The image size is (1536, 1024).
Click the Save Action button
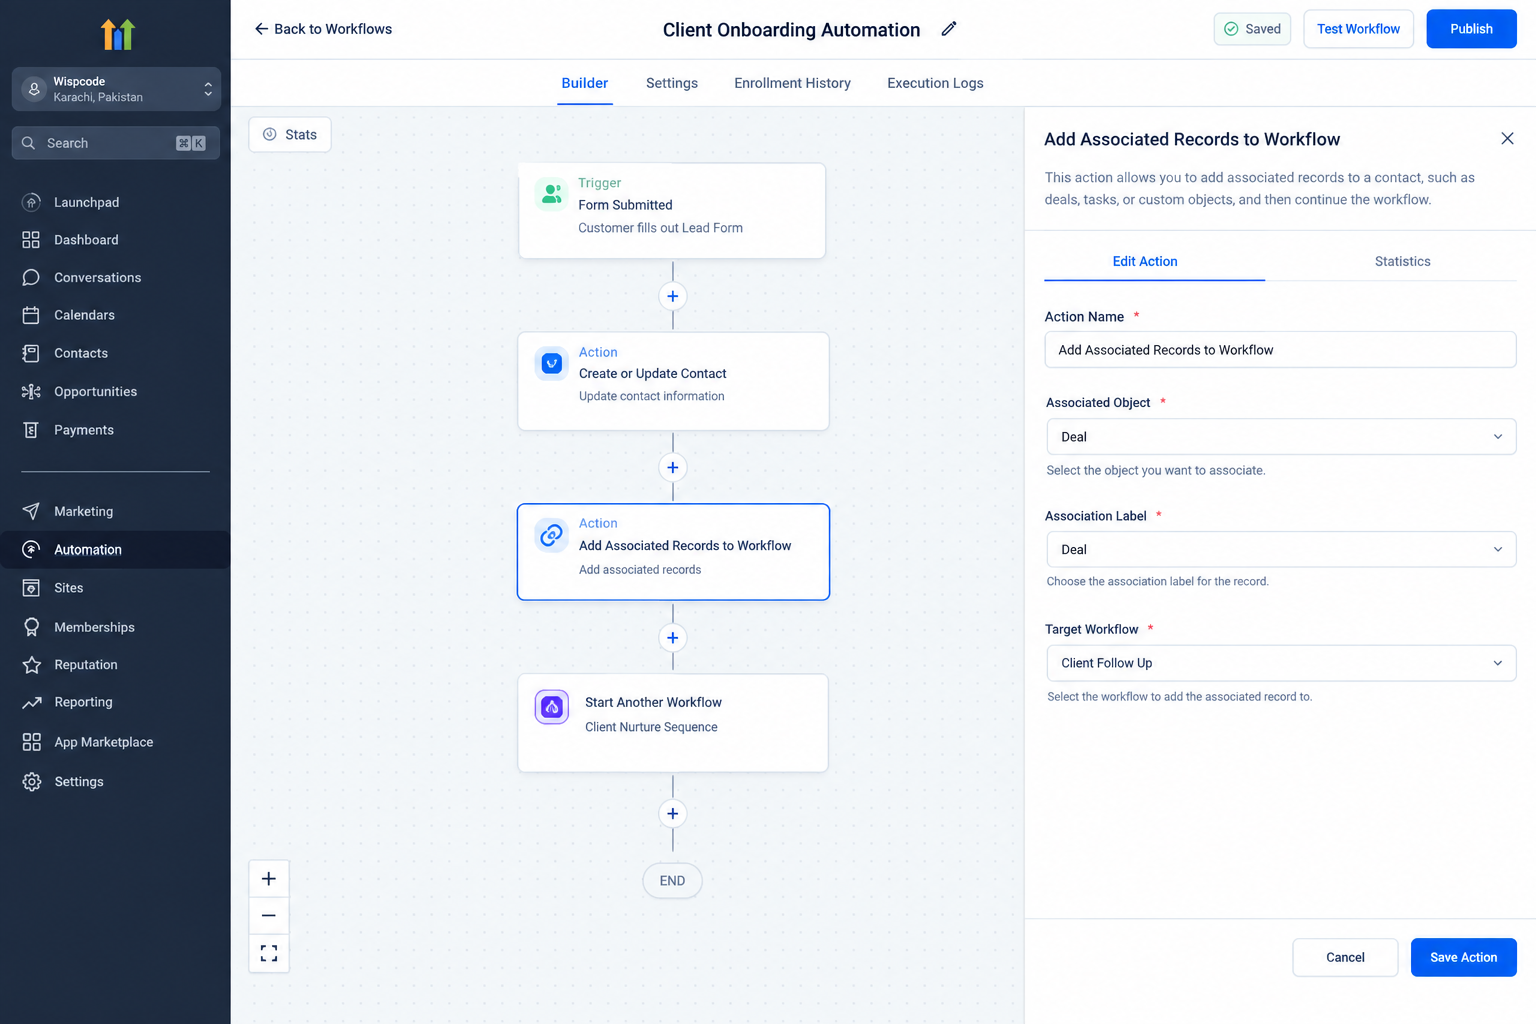click(1463, 957)
